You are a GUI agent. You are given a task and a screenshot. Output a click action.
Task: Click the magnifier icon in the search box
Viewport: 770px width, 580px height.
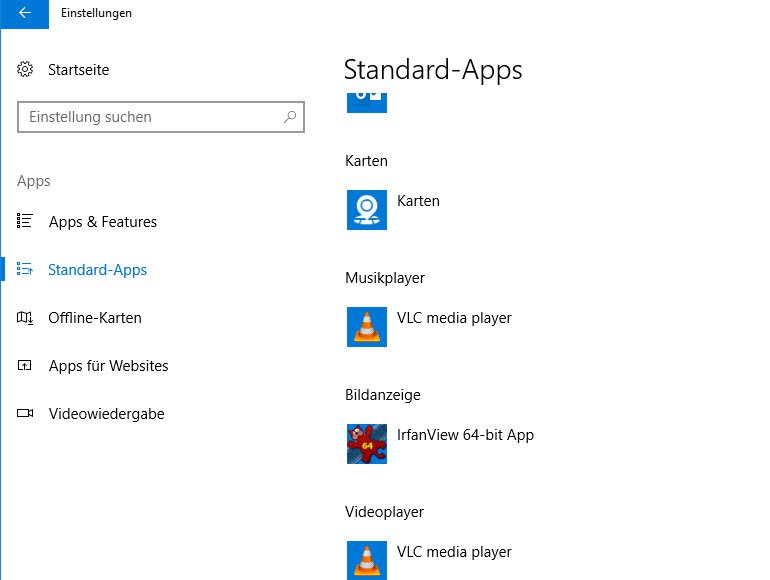pyautogui.click(x=290, y=117)
